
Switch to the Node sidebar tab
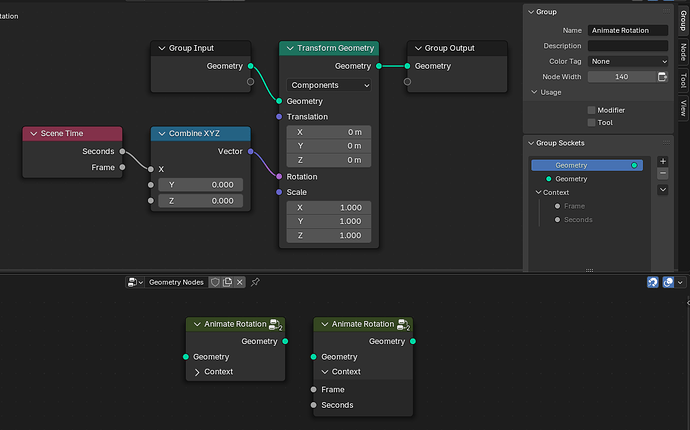(683, 52)
